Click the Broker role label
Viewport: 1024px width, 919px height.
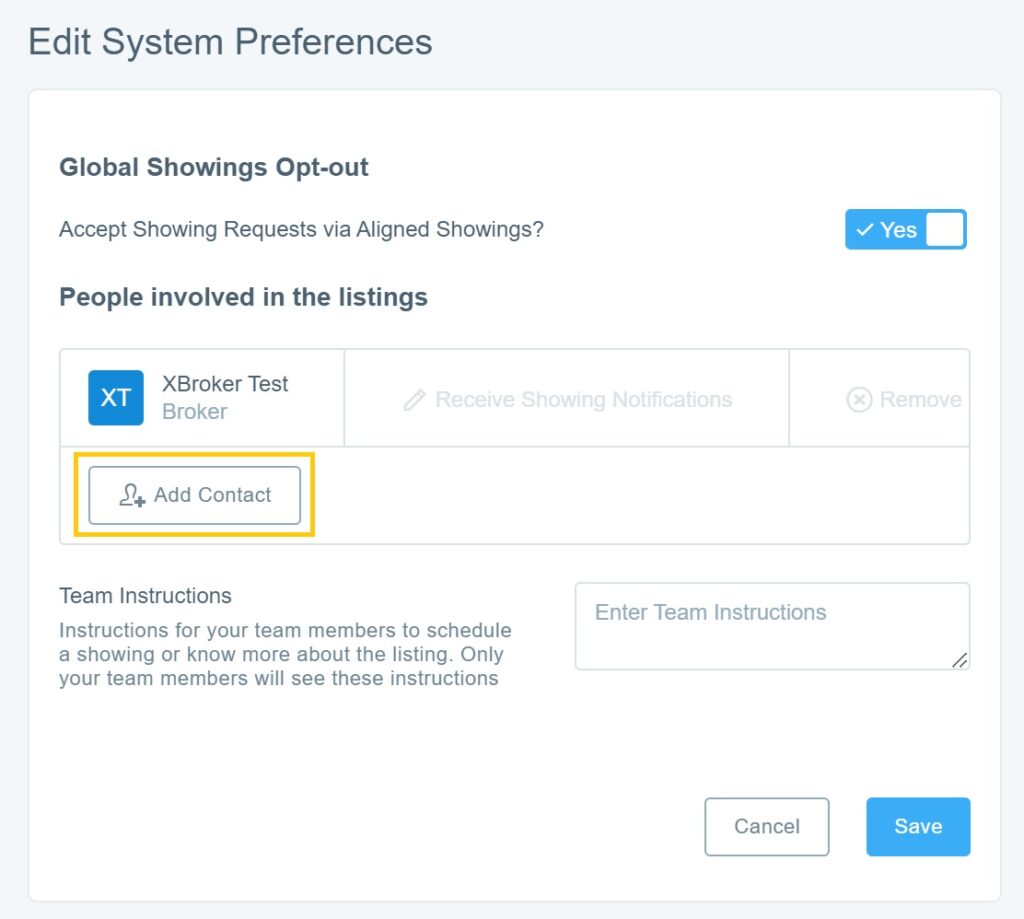click(x=194, y=412)
